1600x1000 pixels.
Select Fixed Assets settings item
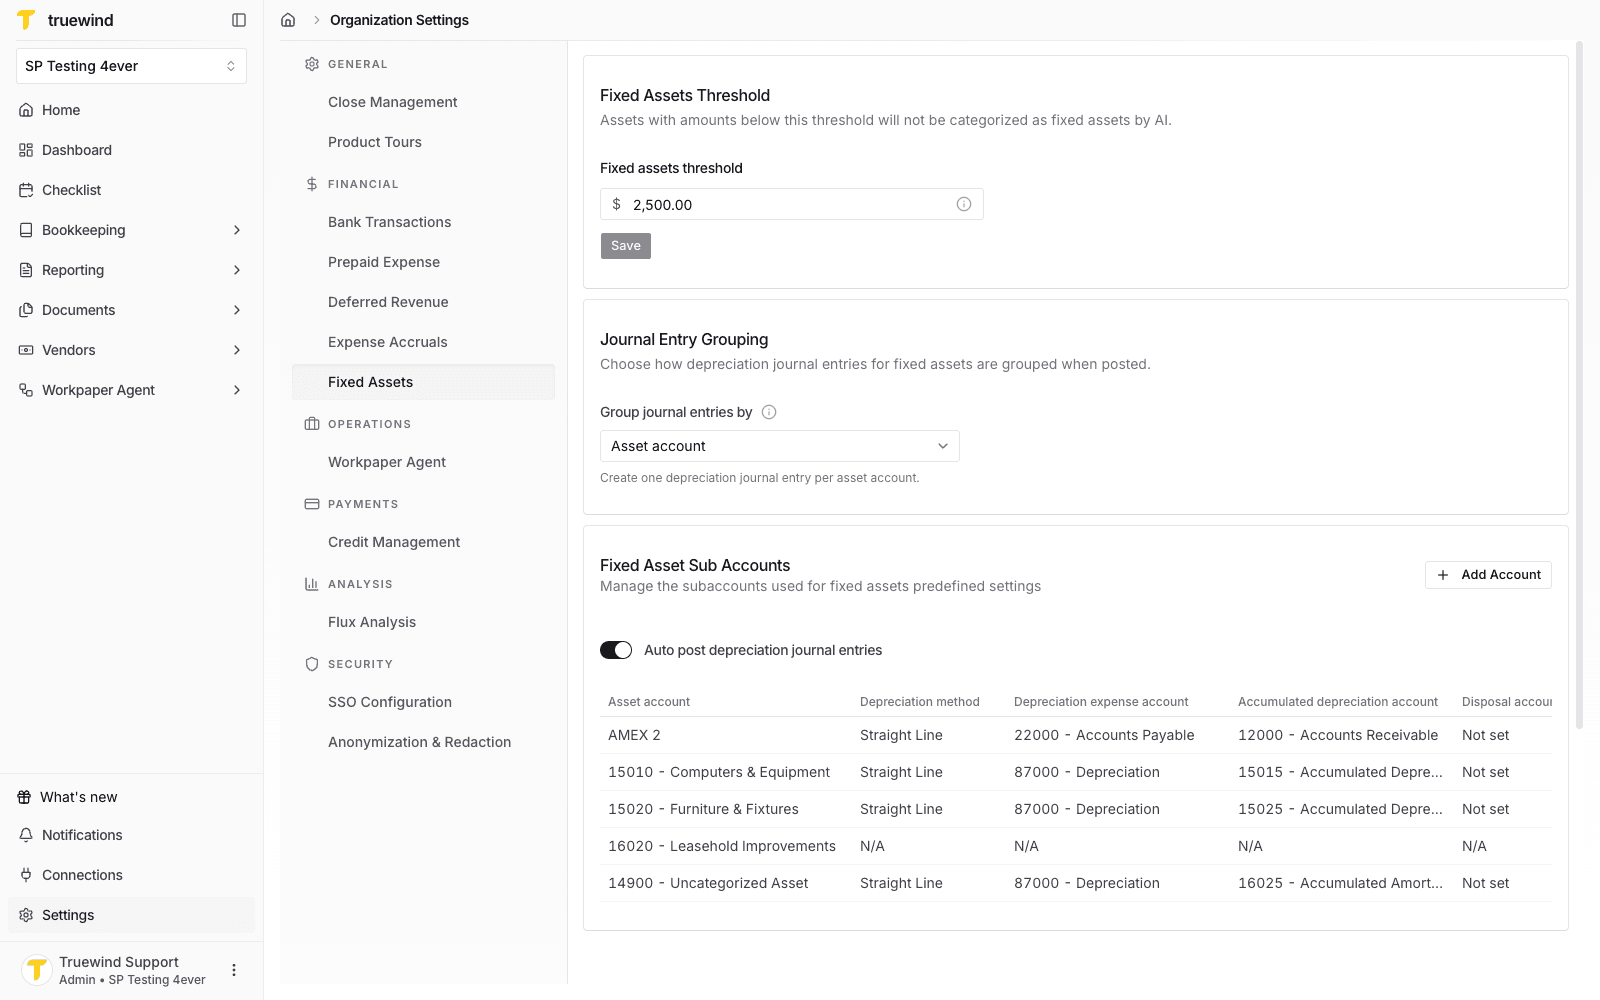pos(423,382)
